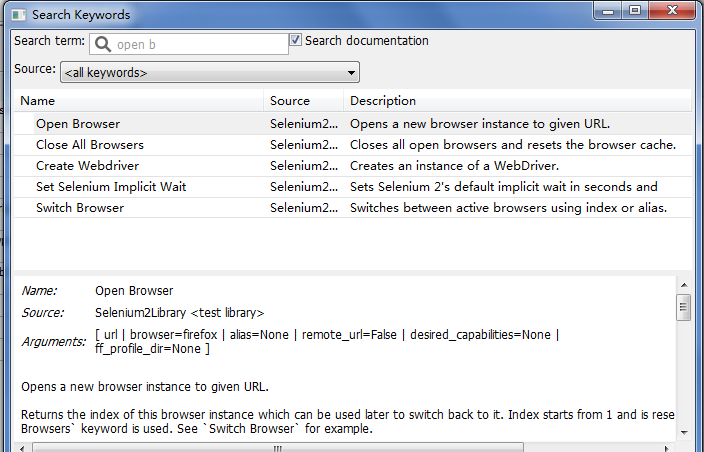The image size is (704, 452).
Task: Click the Source dropdown arrow
Action: 351,73
